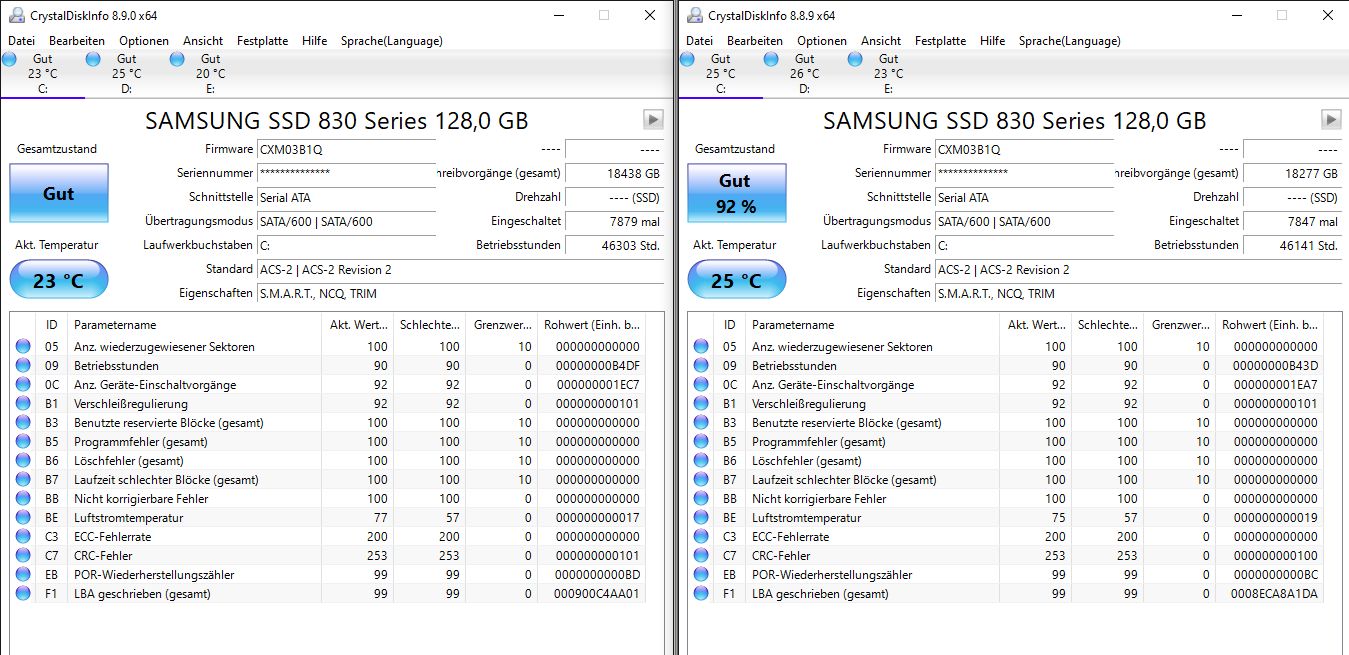The height and width of the screenshot is (655, 1349).
Task: Click status orb for Betriebsstunden row in right window
Action: click(x=701, y=366)
